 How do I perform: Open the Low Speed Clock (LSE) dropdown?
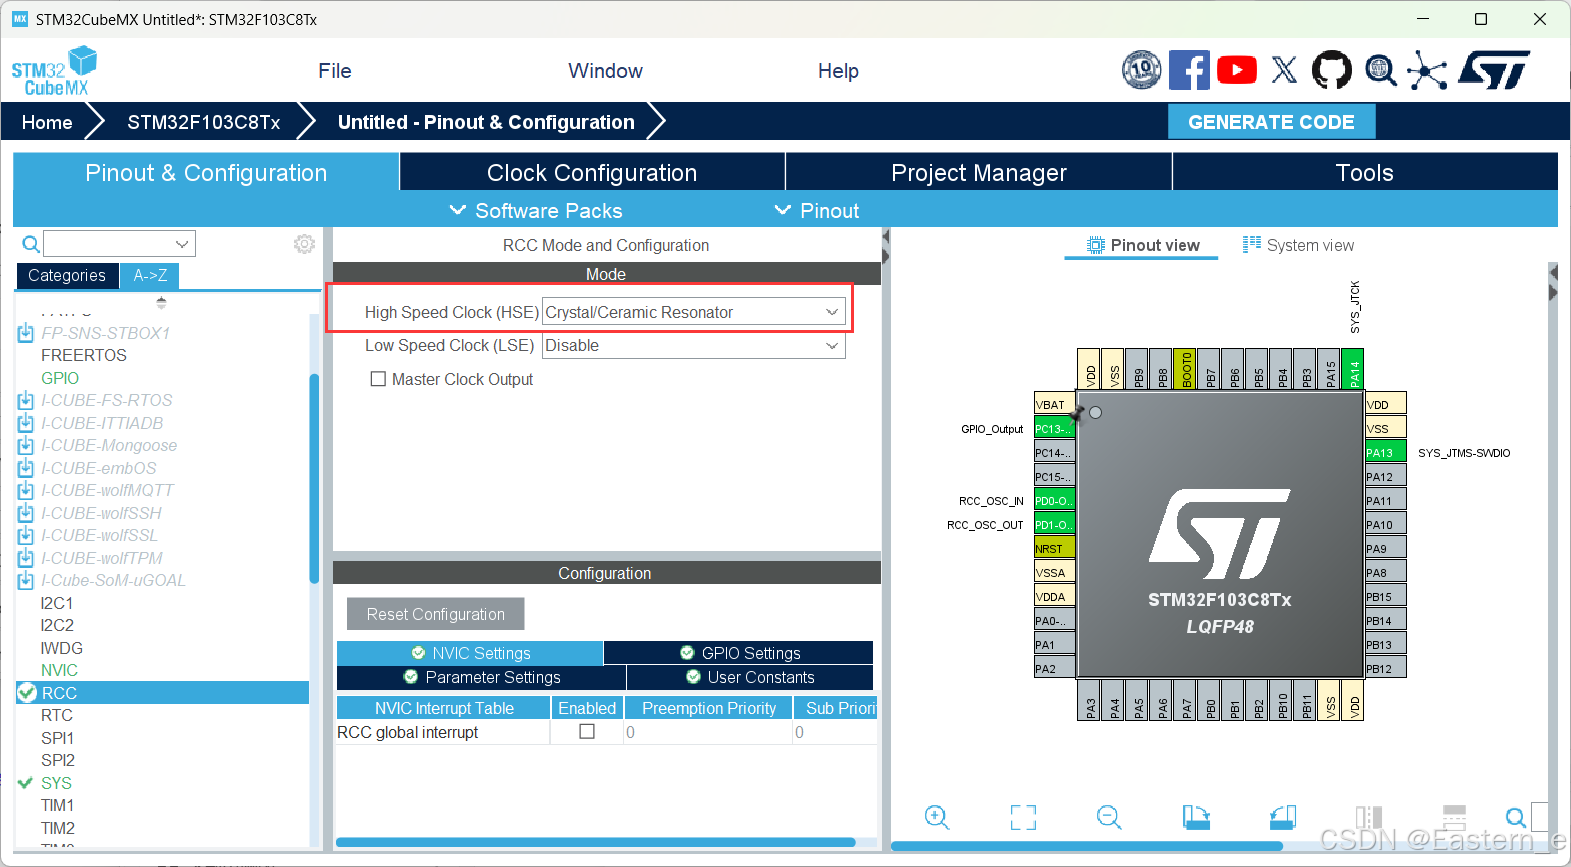tap(693, 345)
